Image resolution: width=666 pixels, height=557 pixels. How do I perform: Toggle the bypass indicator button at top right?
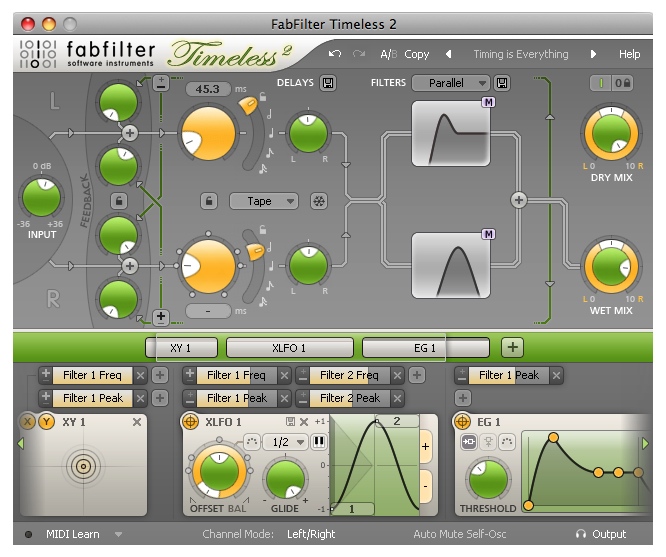601,83
